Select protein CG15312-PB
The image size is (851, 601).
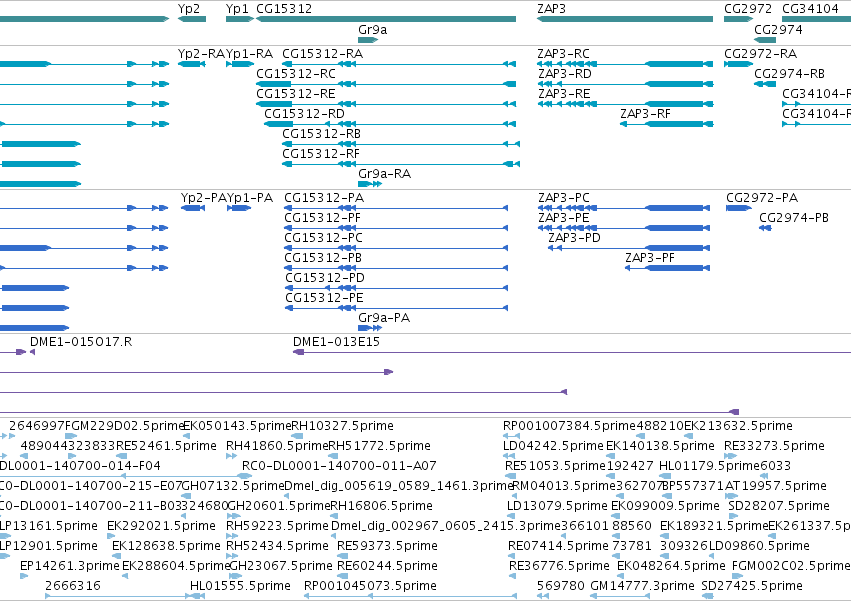pos(323,258)
